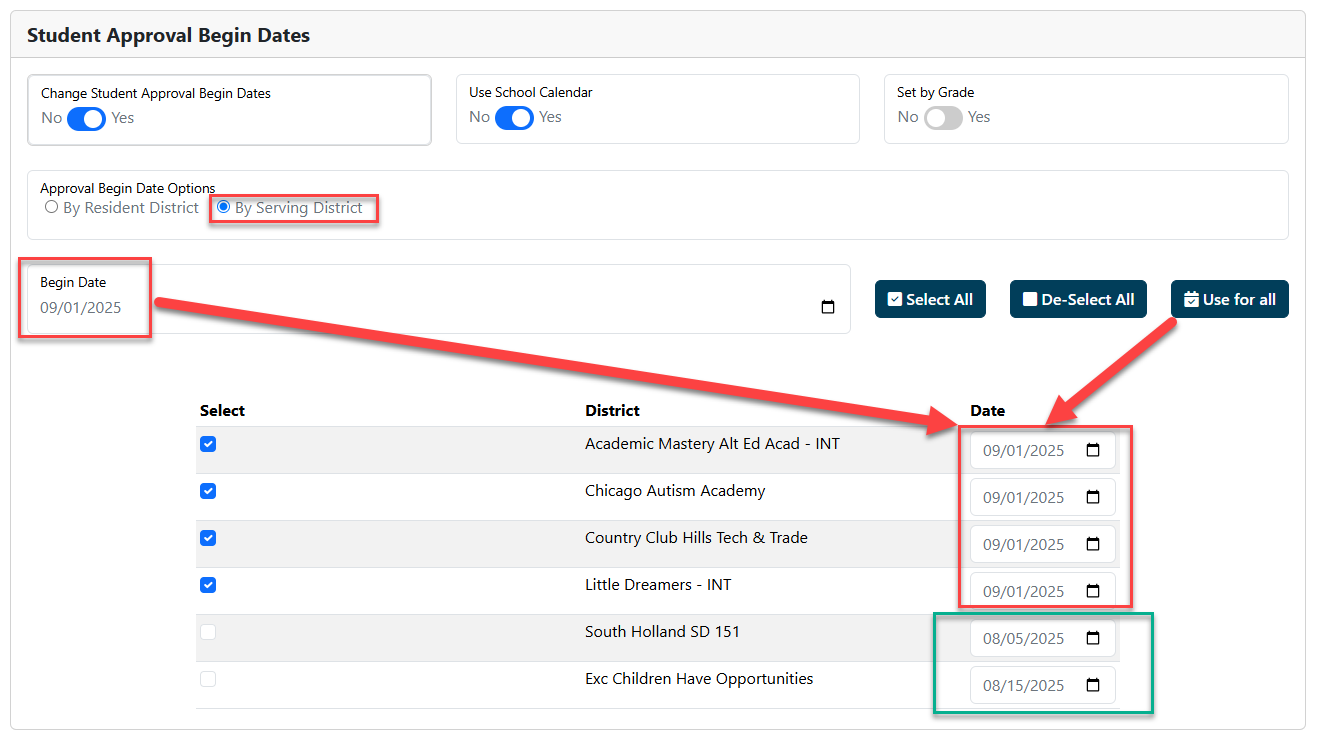1320x746 pixels.
Task: Toggle Use School Calendar switch
Action: click(514, 118)
